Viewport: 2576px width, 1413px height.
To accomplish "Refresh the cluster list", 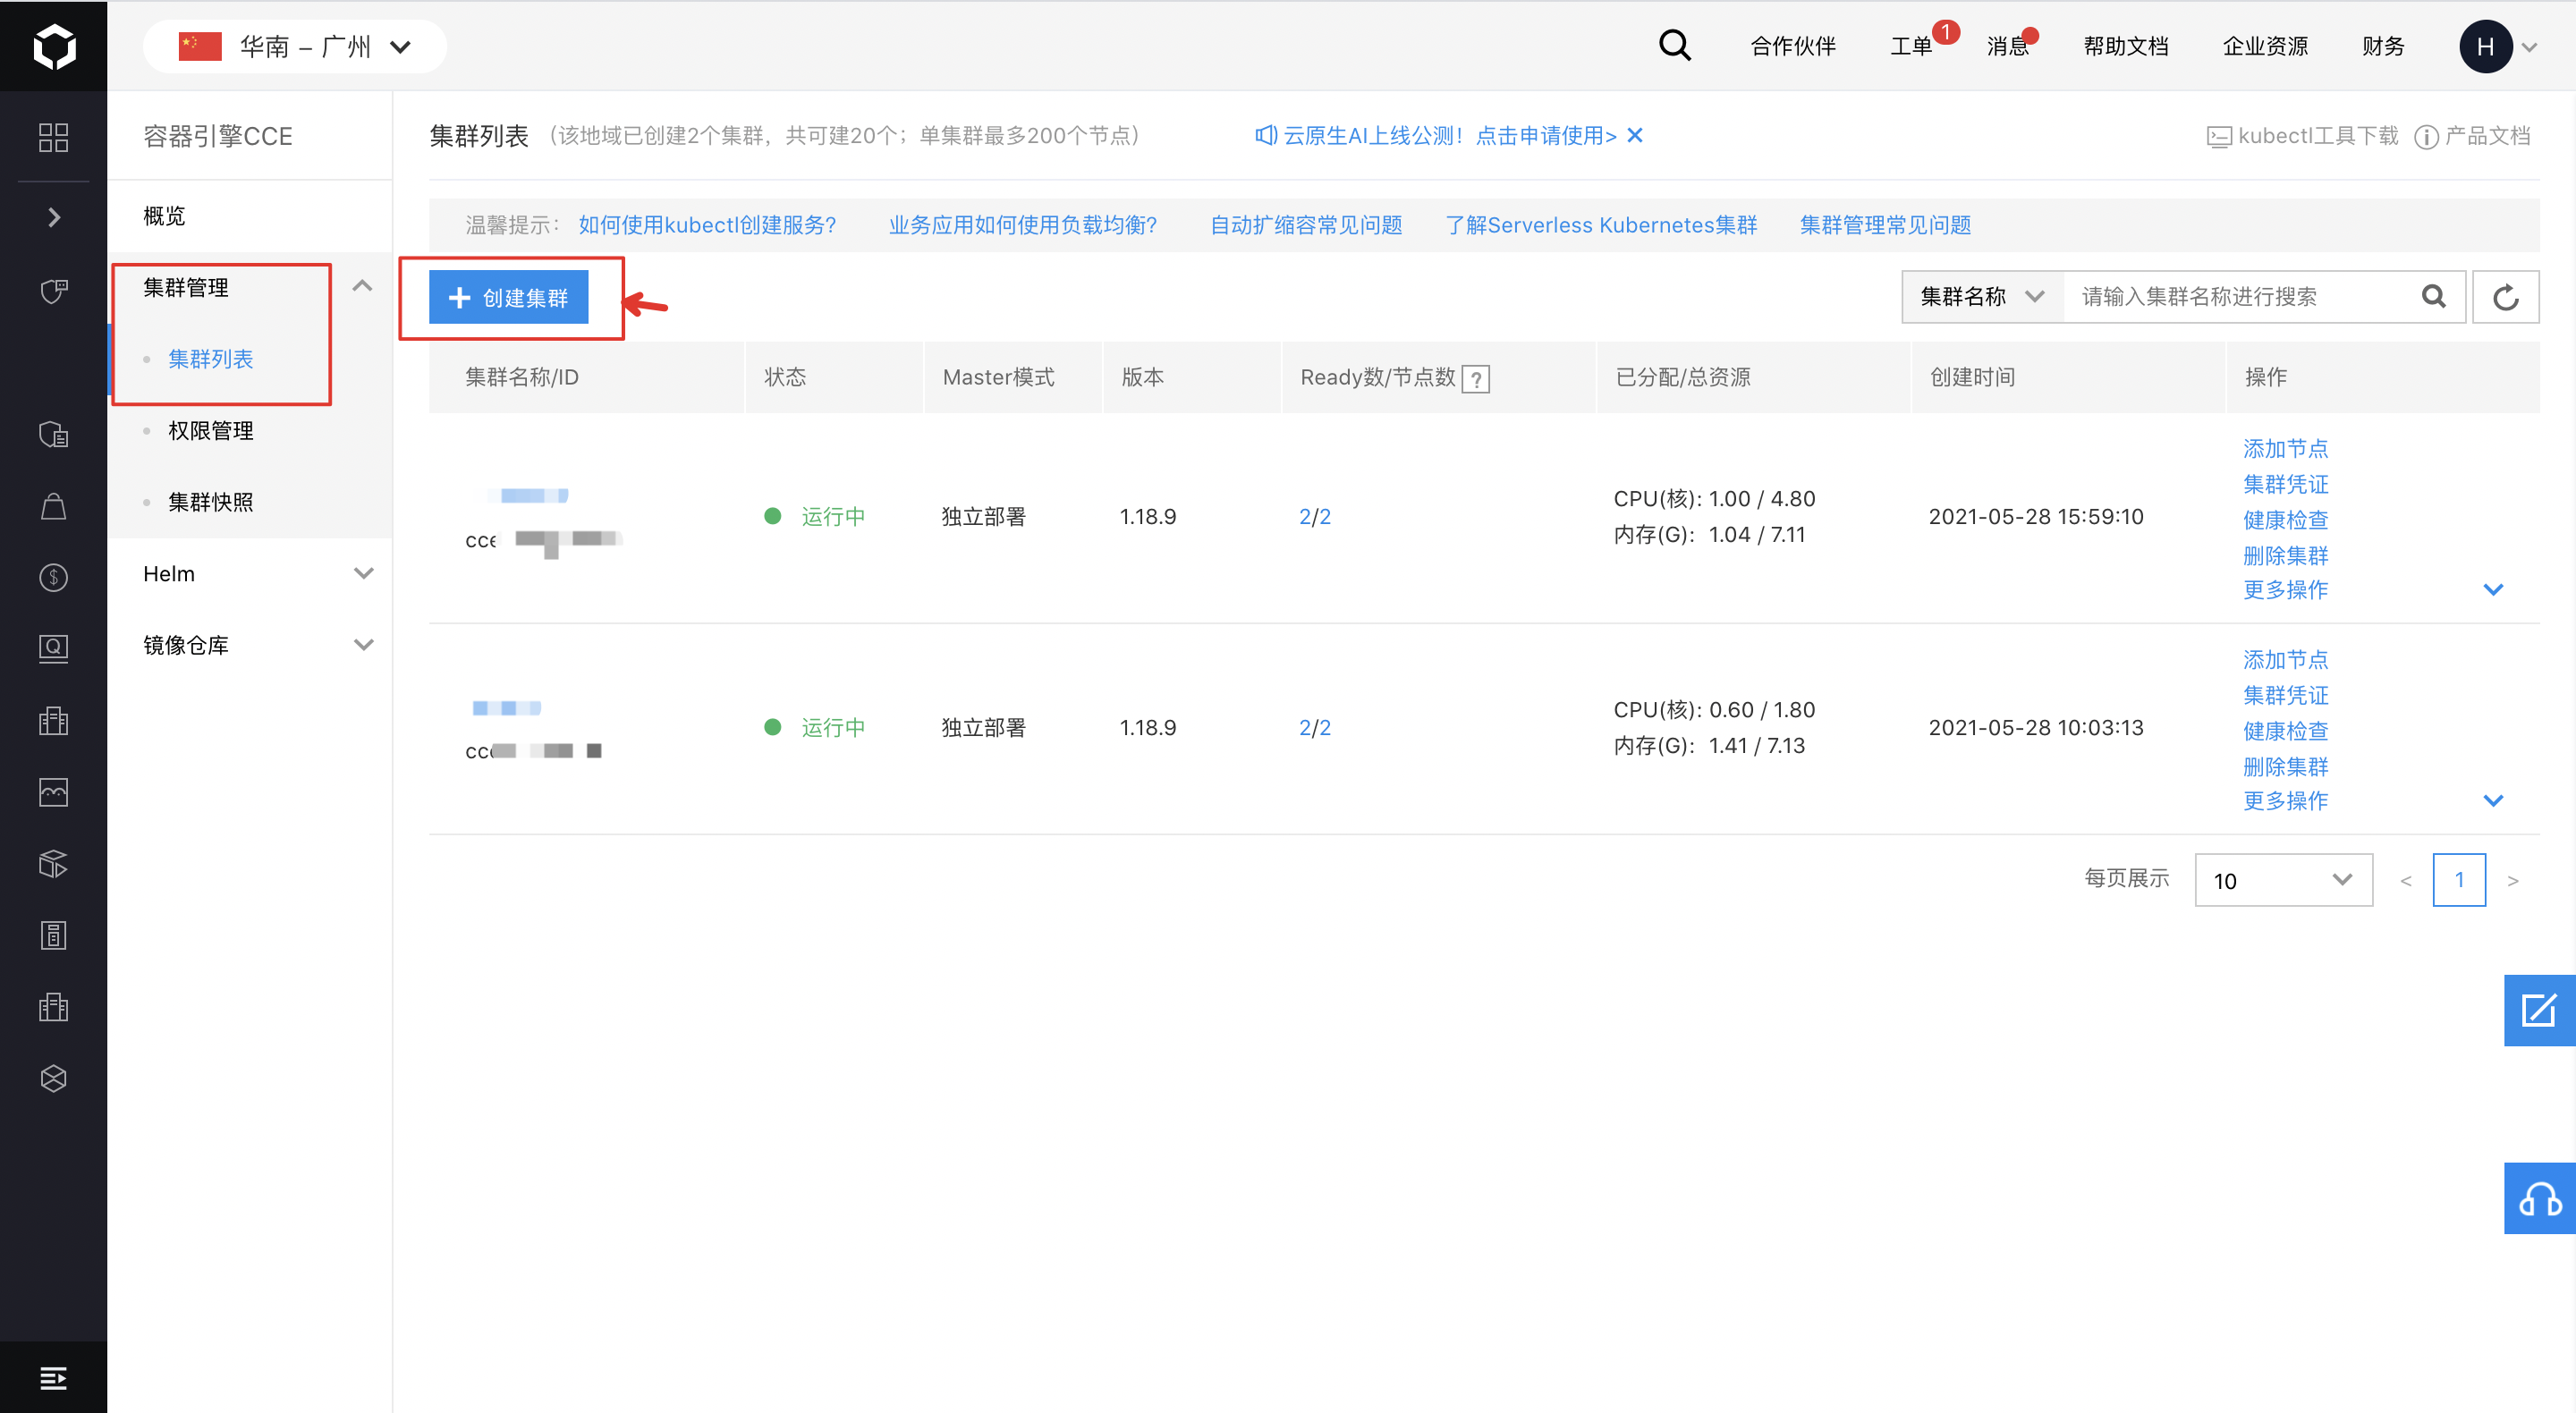I will click(x=2505, y=297).
